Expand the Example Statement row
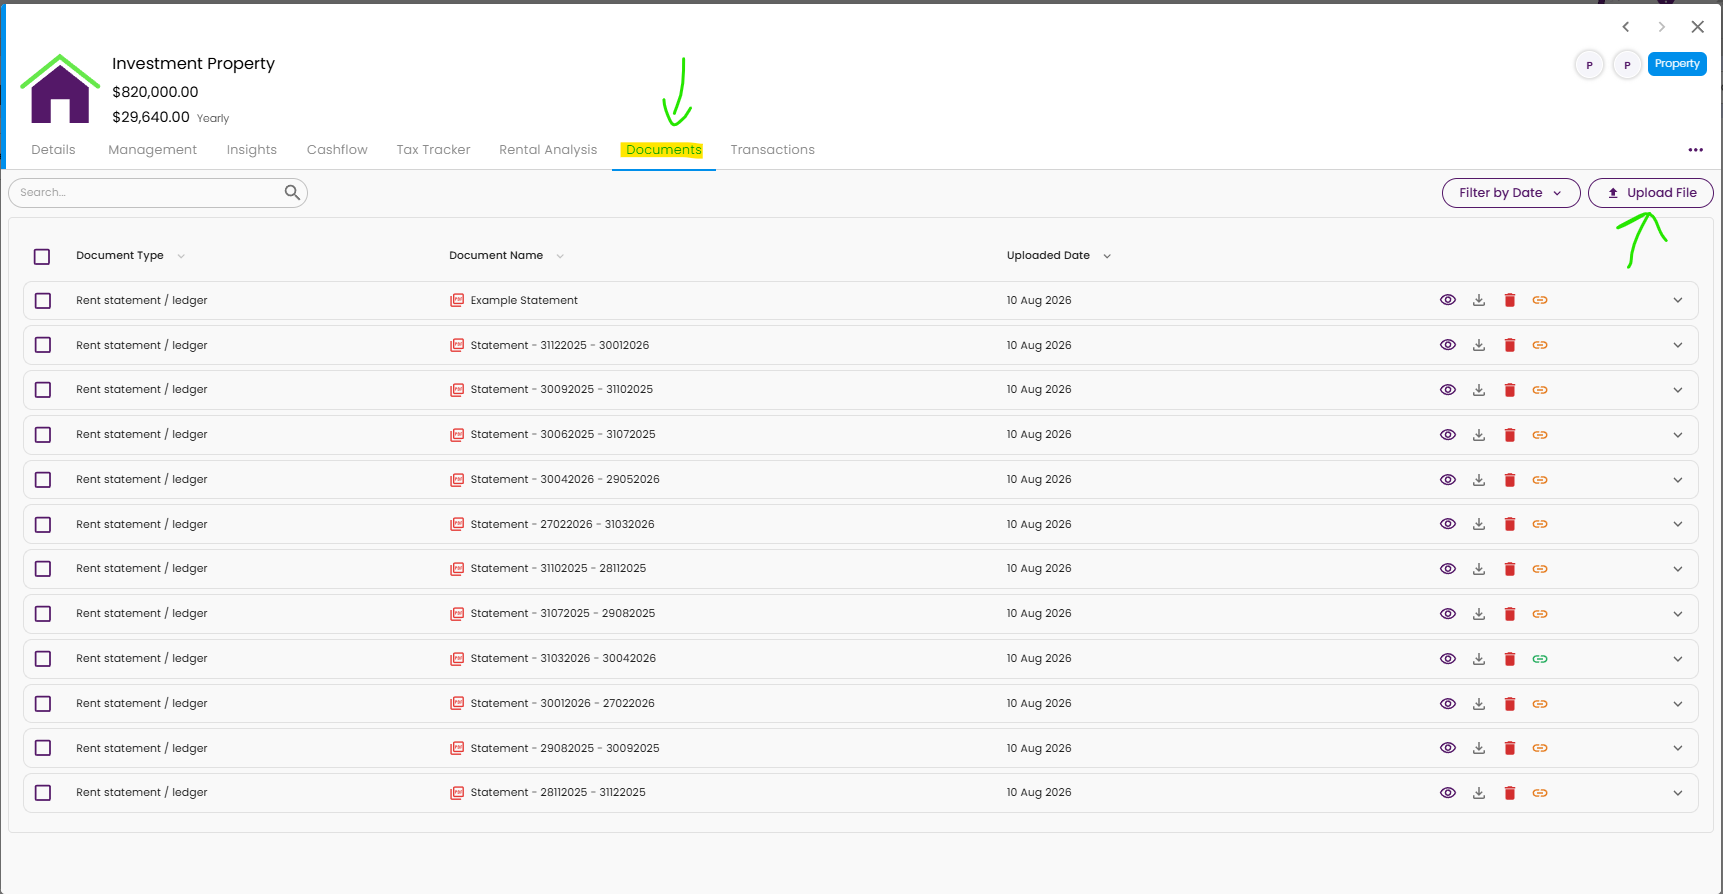The width and height of the screenshot is (1723, 894). 1678,300
